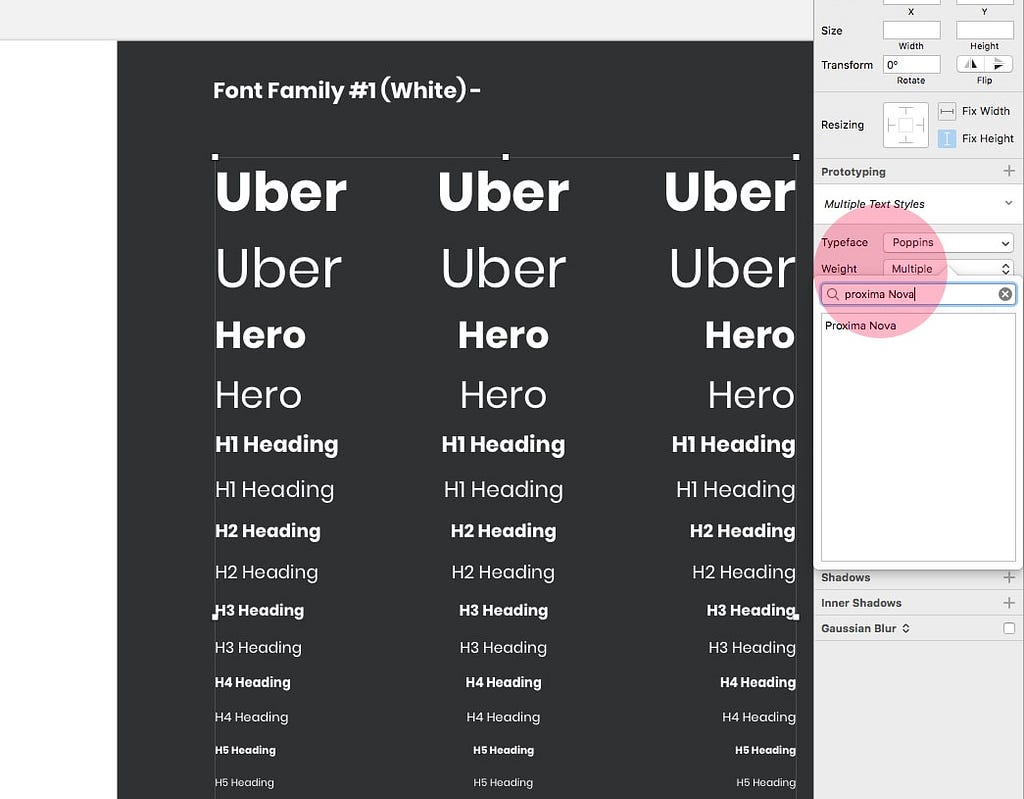Enable the Gaussian Blur checkbox
This screenshot has height=799, width=1024.
1009,628
